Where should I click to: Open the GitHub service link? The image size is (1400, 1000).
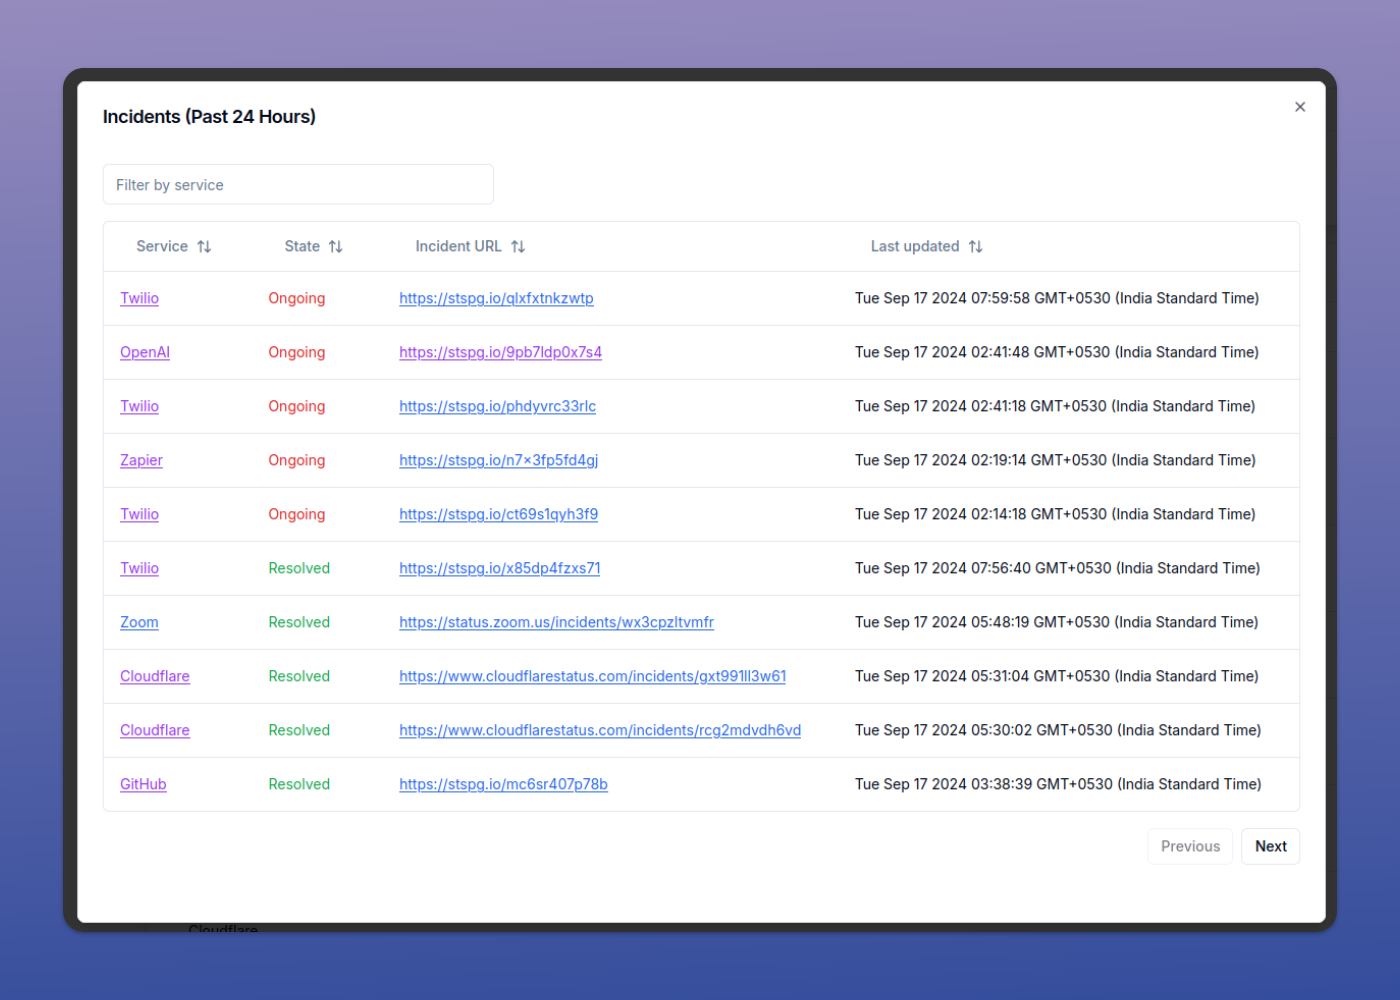tap(143, 784)
